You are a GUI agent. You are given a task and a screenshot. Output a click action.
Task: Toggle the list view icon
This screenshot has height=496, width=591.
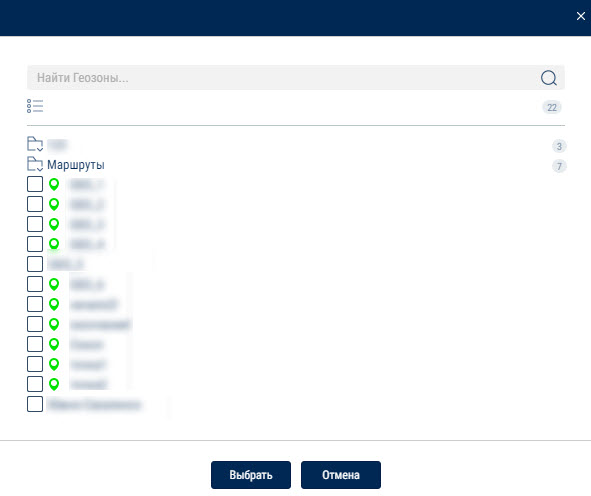pos(35,106)
